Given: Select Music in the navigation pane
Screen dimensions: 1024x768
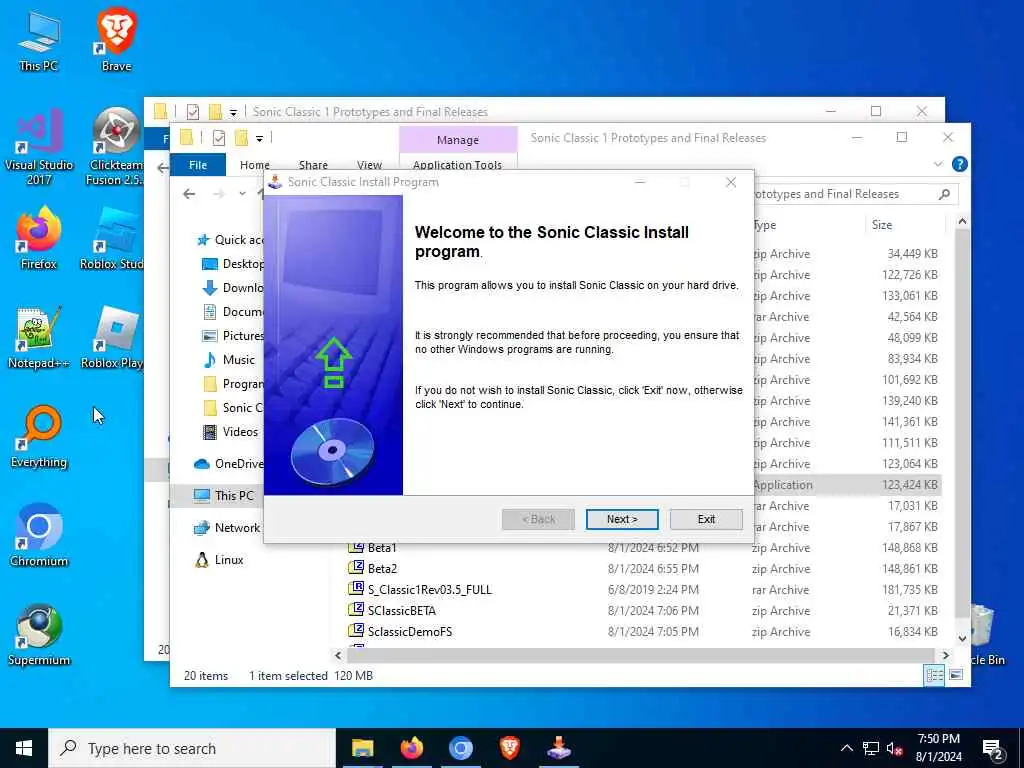Looking at the screenshot, I should click(x=231, y=360).
